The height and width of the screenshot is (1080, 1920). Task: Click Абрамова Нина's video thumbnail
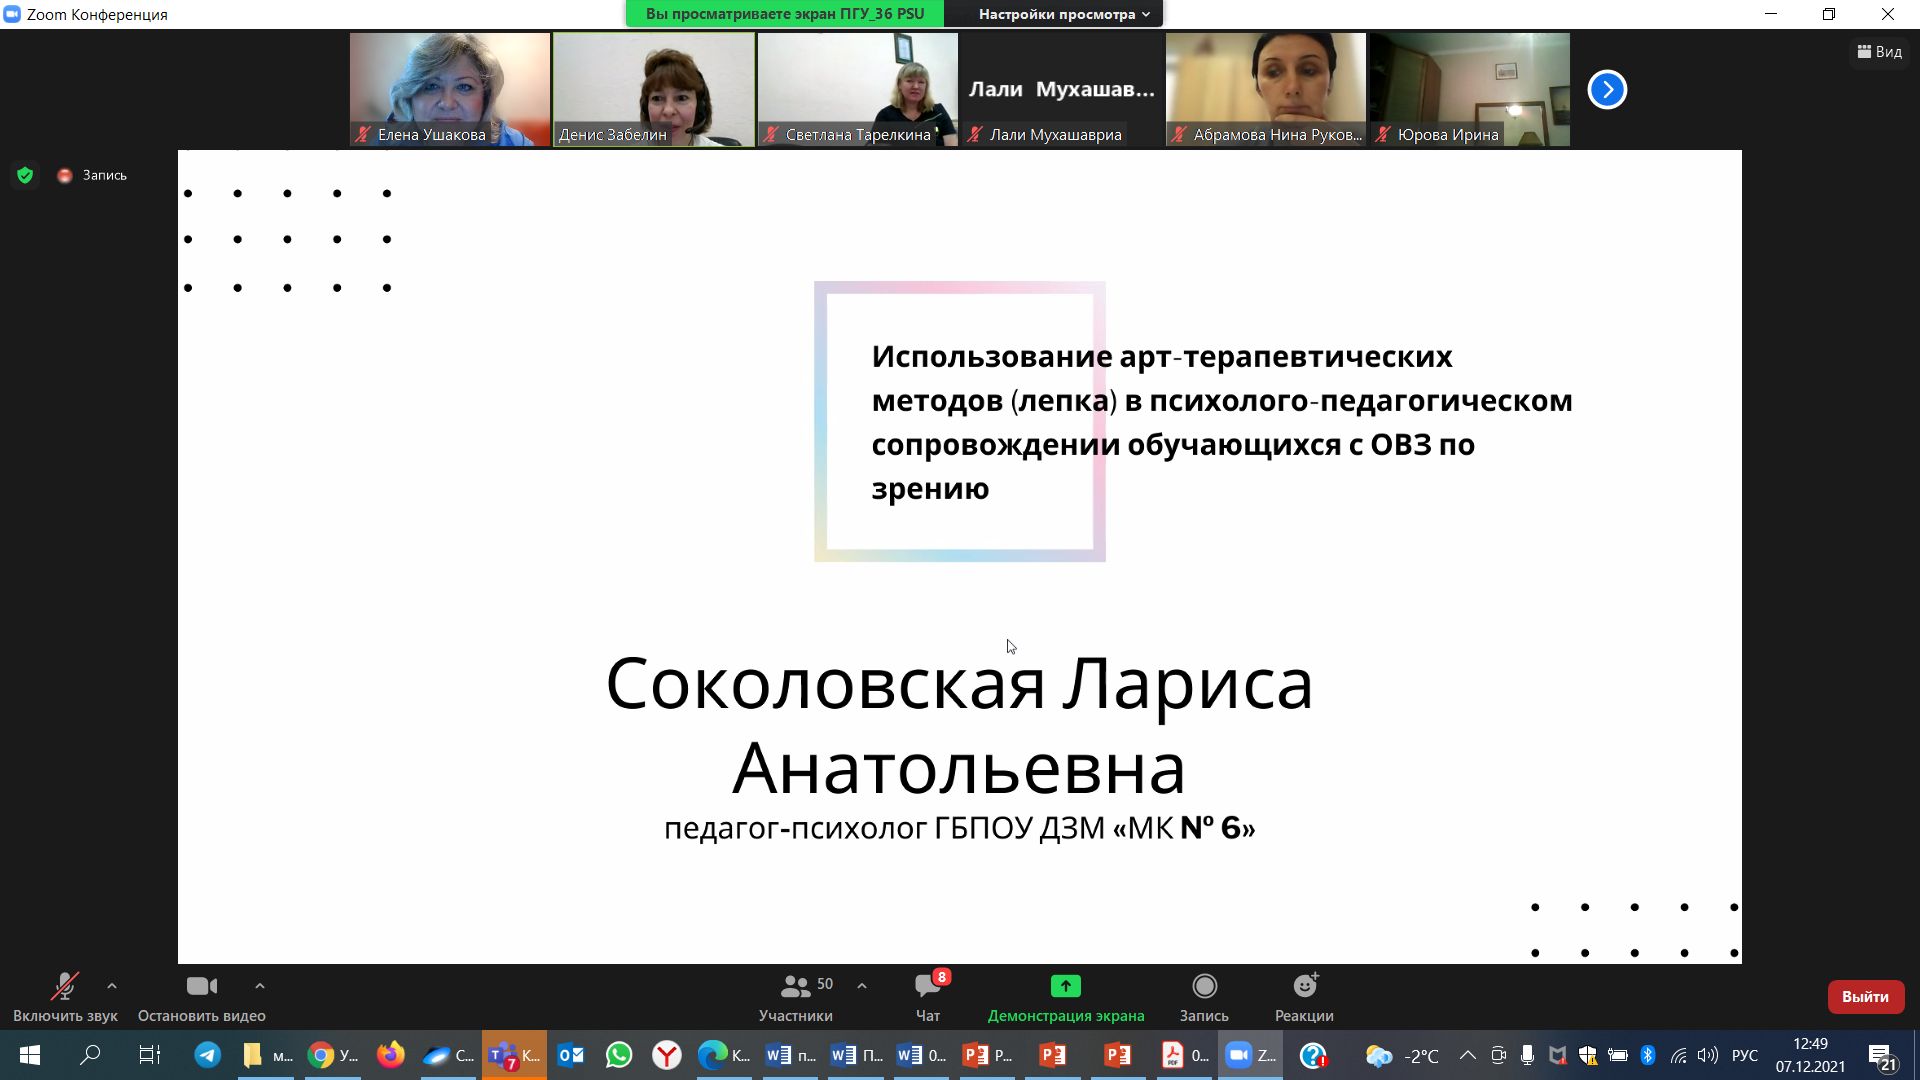tap(1265, 88)
